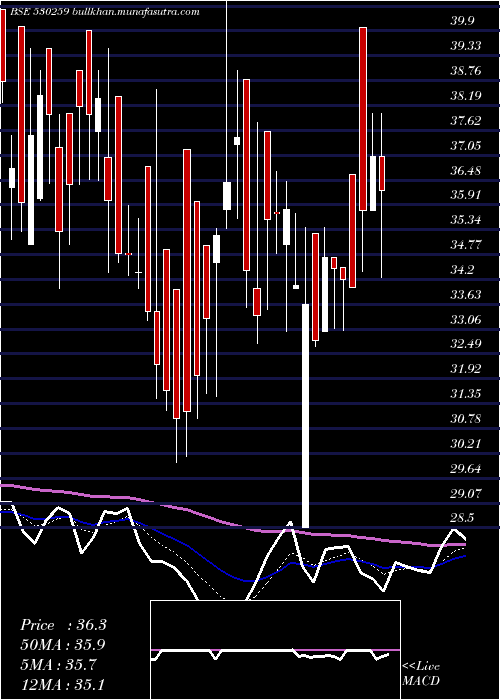Click inside the Live MACD inset chart
Viewport: 500px width, 700px height.
point(275,650)
